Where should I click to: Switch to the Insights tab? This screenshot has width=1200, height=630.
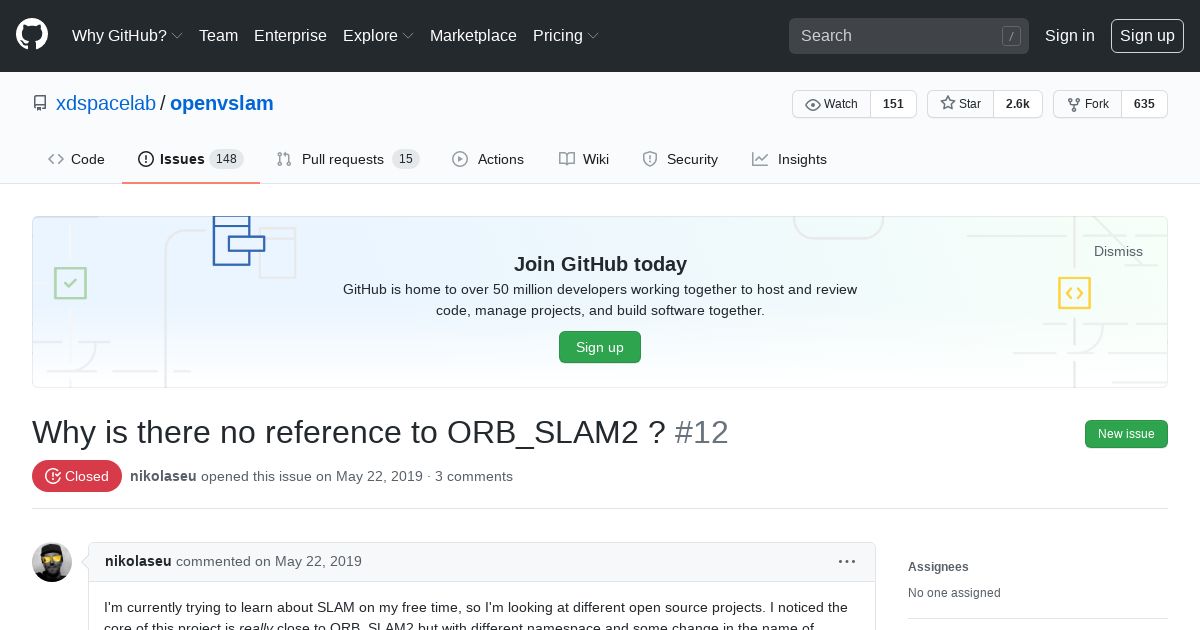click(x=790, y=159)
